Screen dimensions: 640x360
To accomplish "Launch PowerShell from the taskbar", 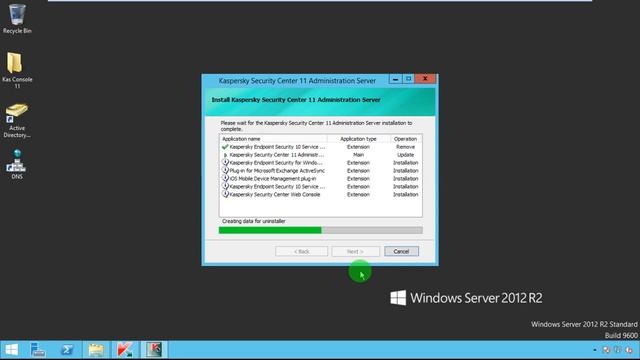I will (x=67, y=350).
